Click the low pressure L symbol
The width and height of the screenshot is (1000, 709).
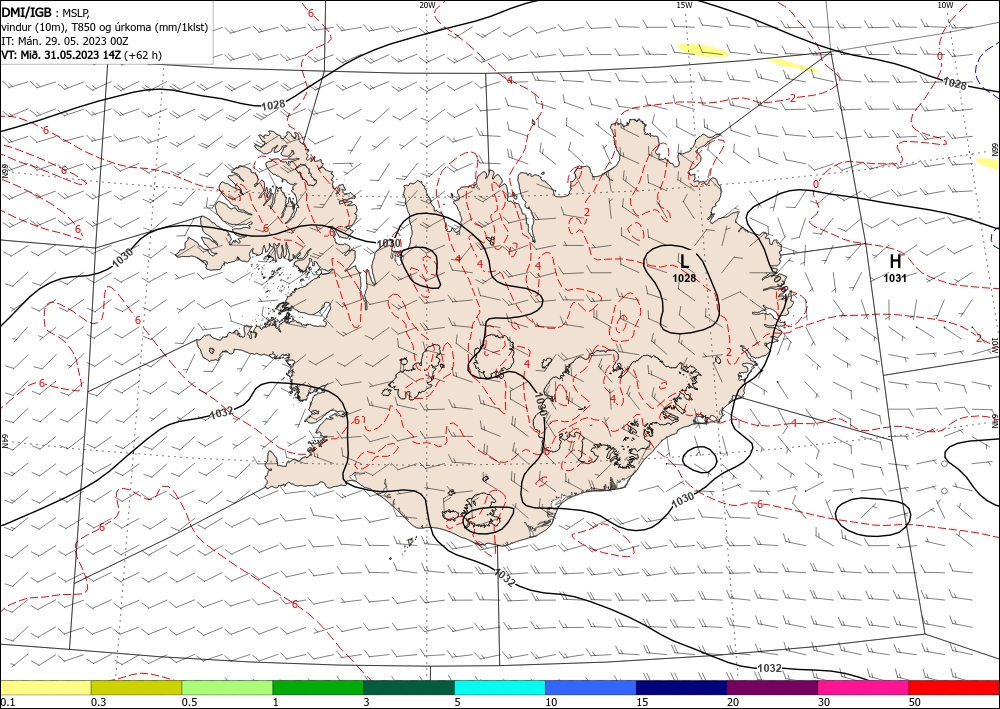[684, 261]
